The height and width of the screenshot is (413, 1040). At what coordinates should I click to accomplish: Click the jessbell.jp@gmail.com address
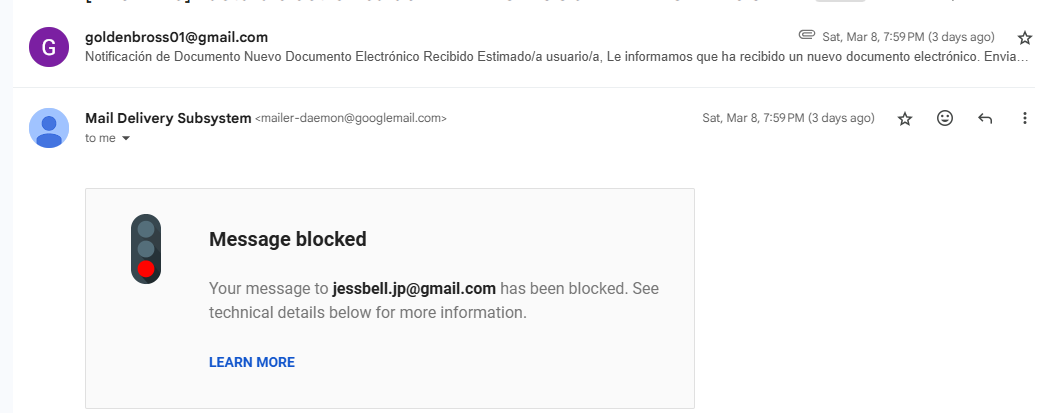coord(414,288)
